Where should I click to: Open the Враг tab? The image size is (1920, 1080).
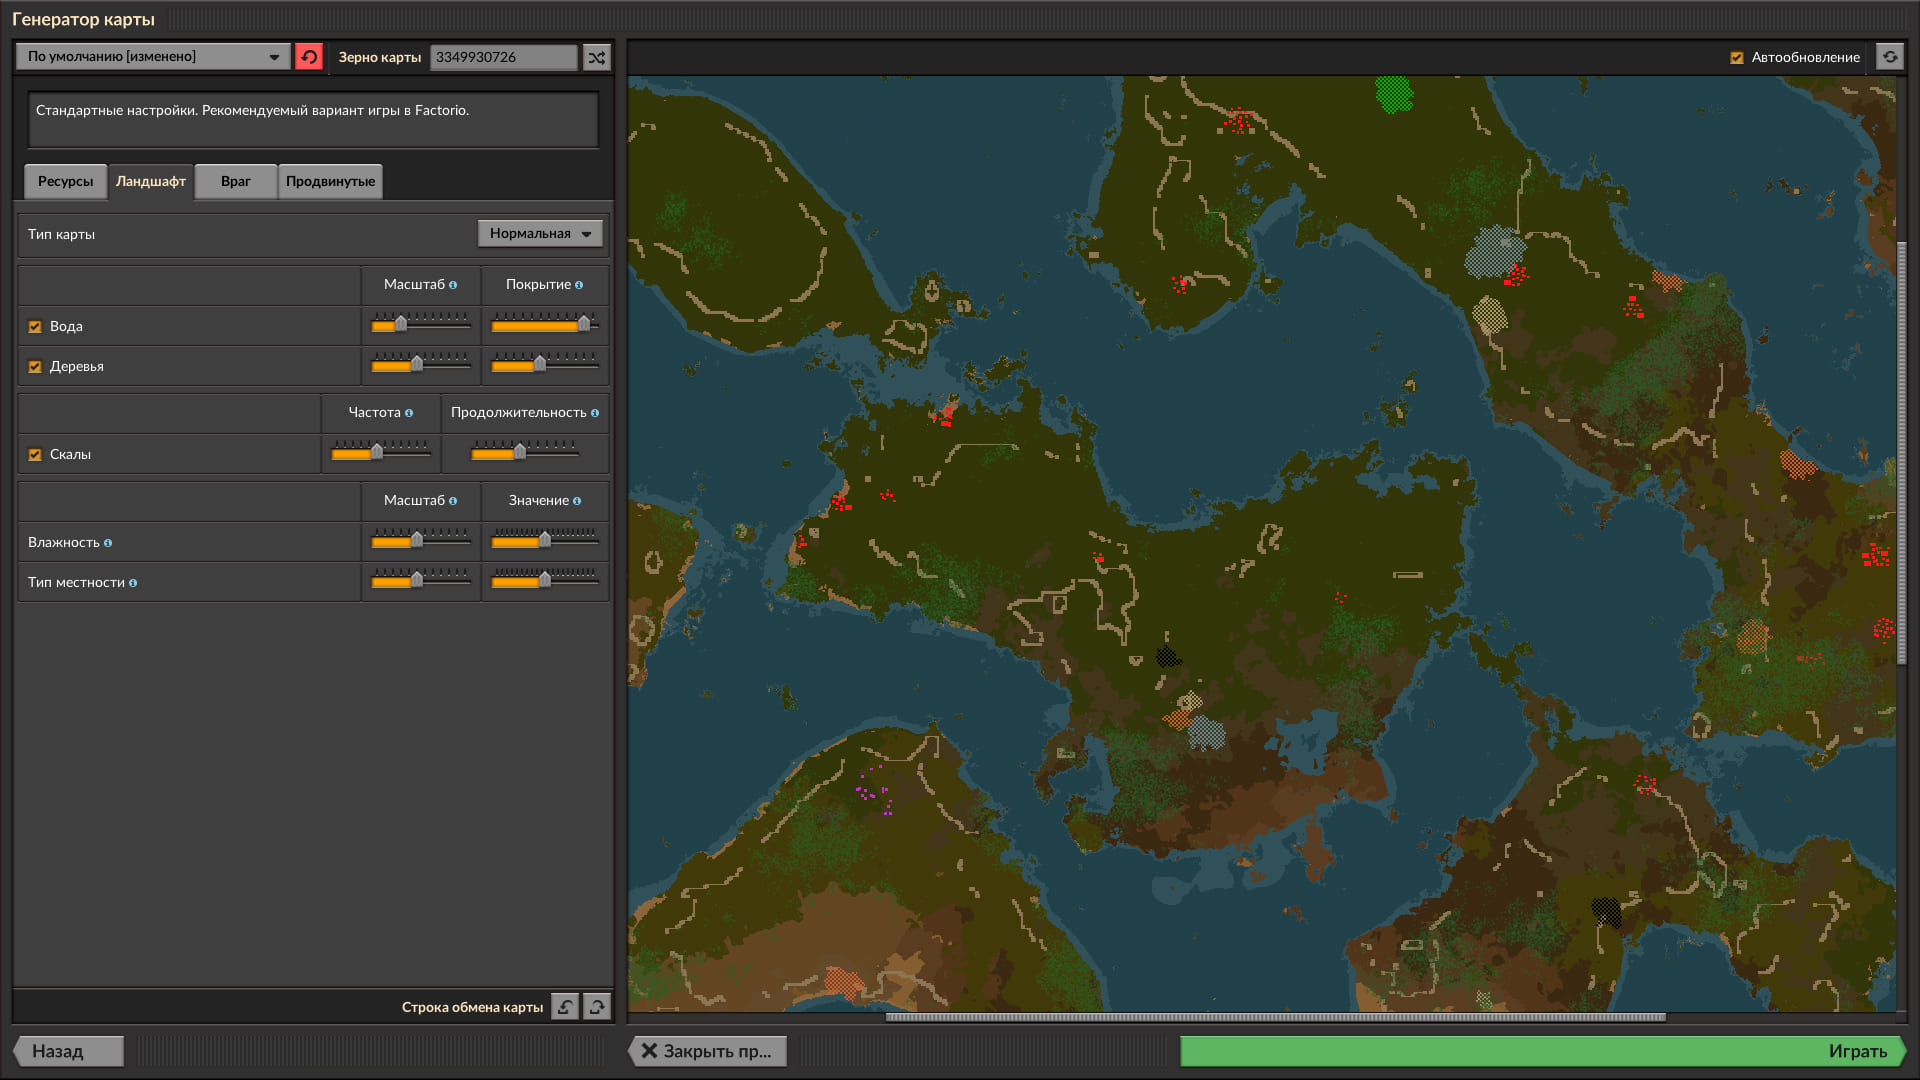(x=235, y=181)
